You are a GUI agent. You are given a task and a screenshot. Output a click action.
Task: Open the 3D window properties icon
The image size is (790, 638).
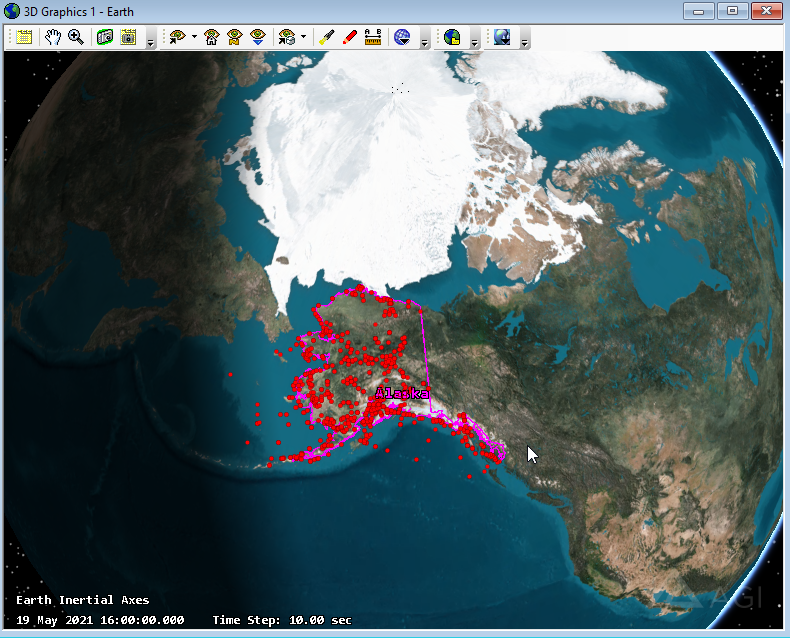(24, 37)
